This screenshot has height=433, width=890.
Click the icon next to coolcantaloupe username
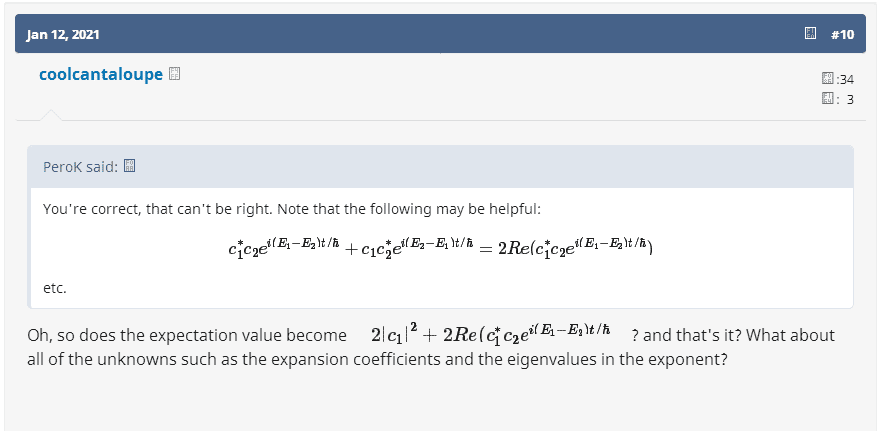pos(174,74)
